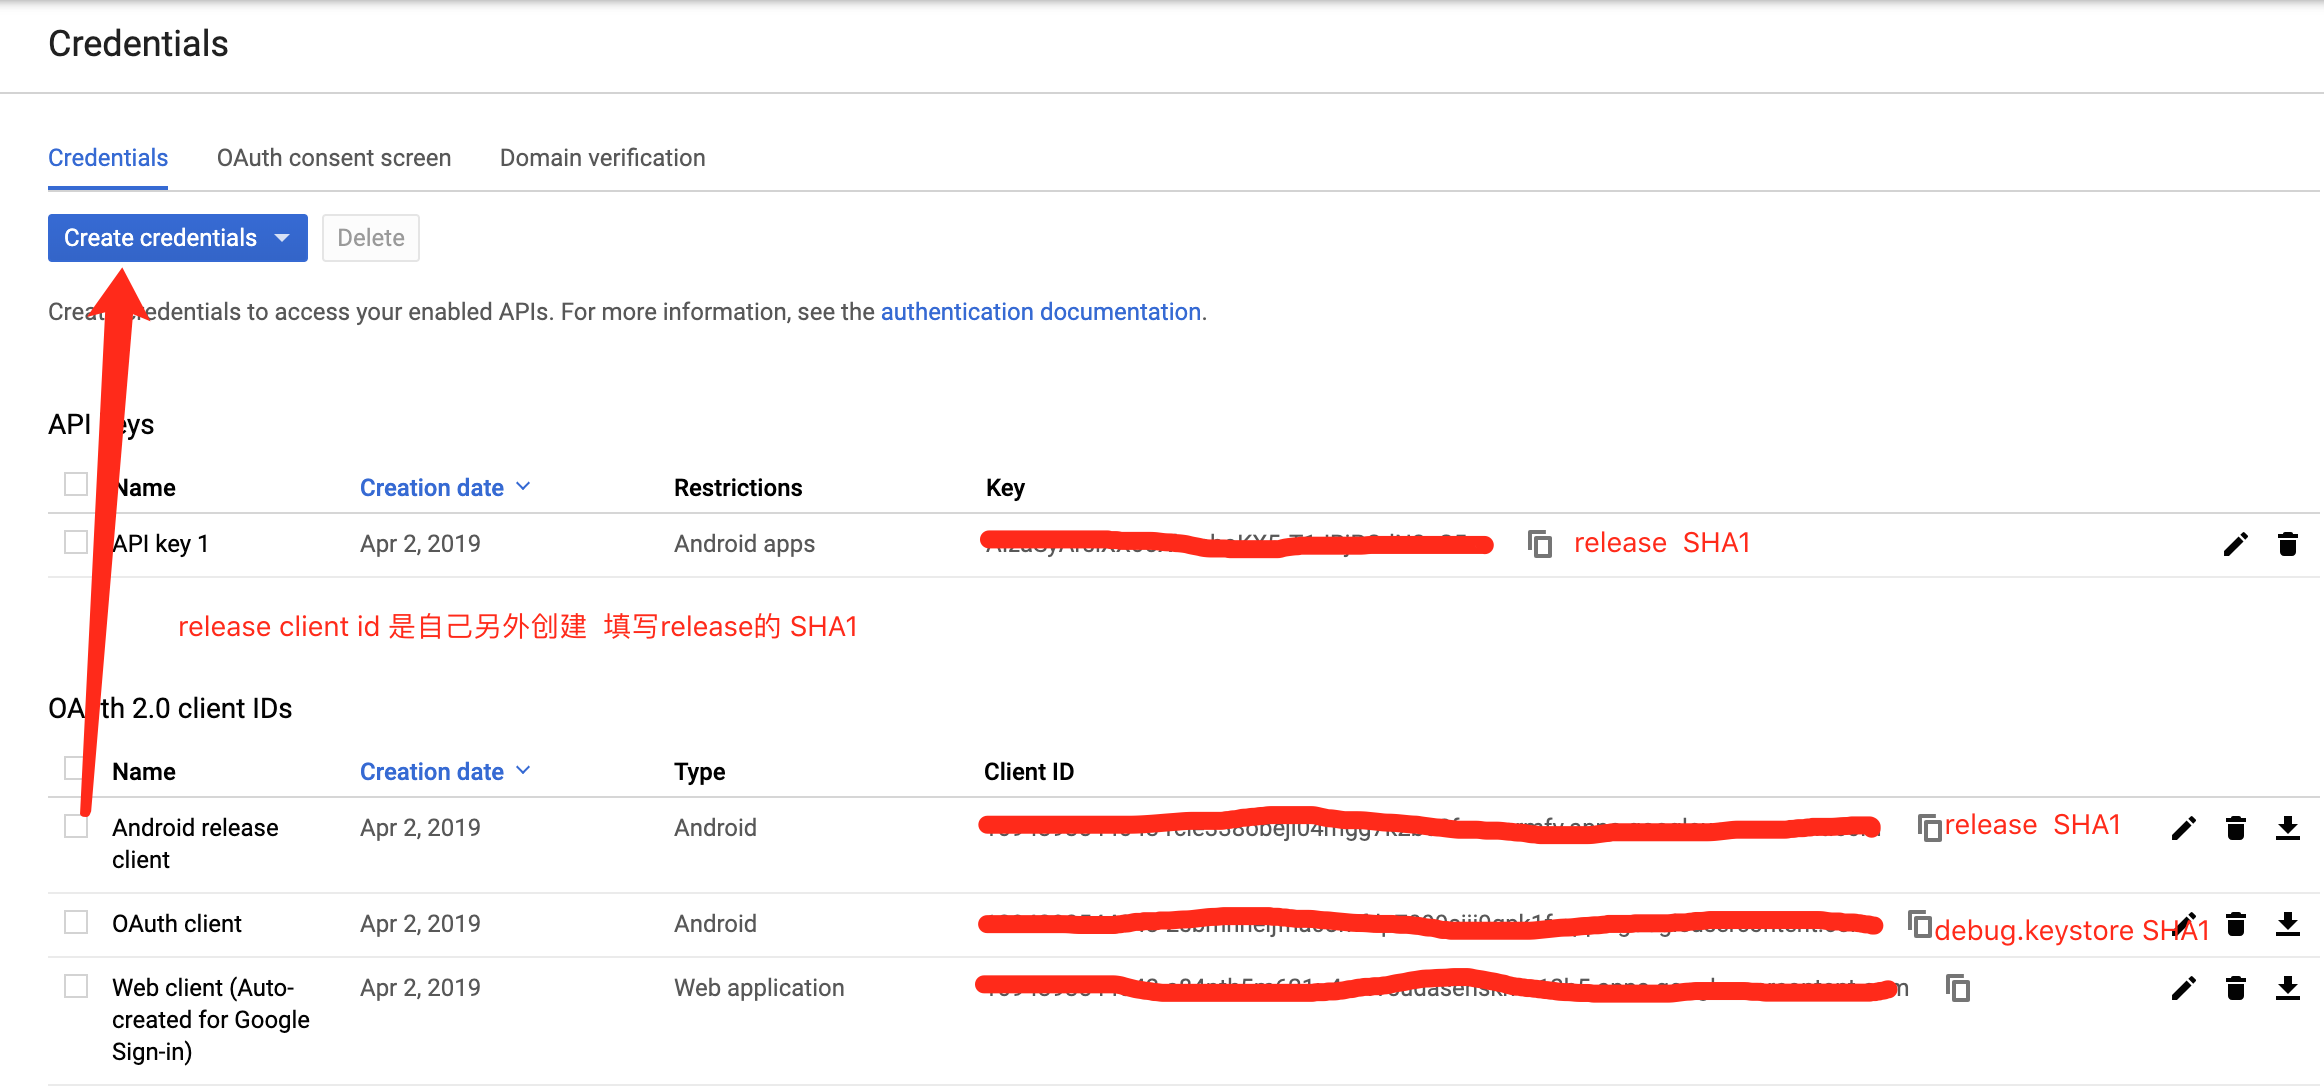Switch to the OAuth consent screen tab

334,157
